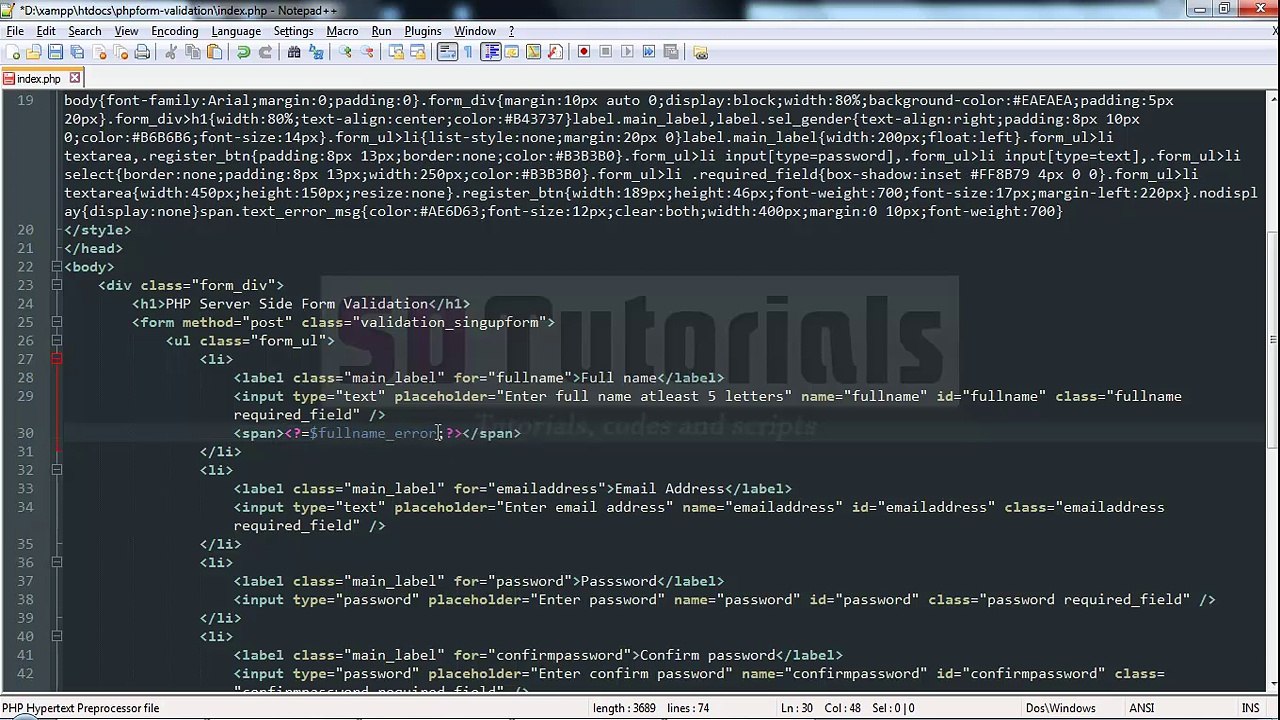Collapse ul form_ul fold at line 26
The width and height of the screenshot is (1280, 720).
(57, 341)
